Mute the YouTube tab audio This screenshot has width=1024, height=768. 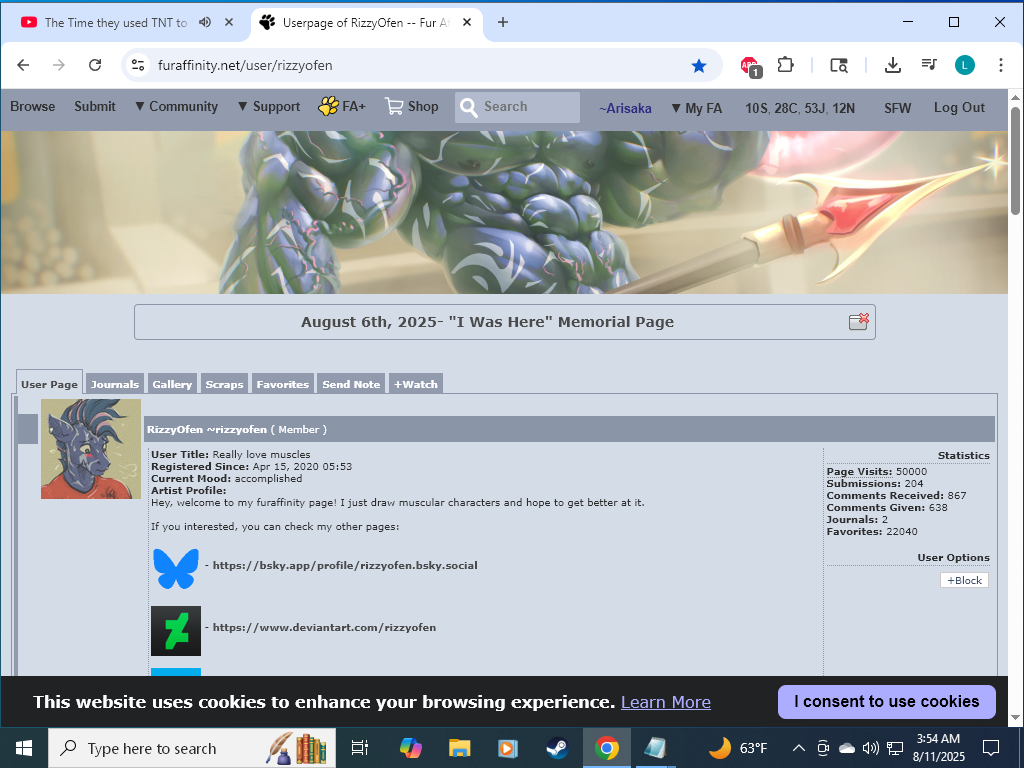point(205,22)
